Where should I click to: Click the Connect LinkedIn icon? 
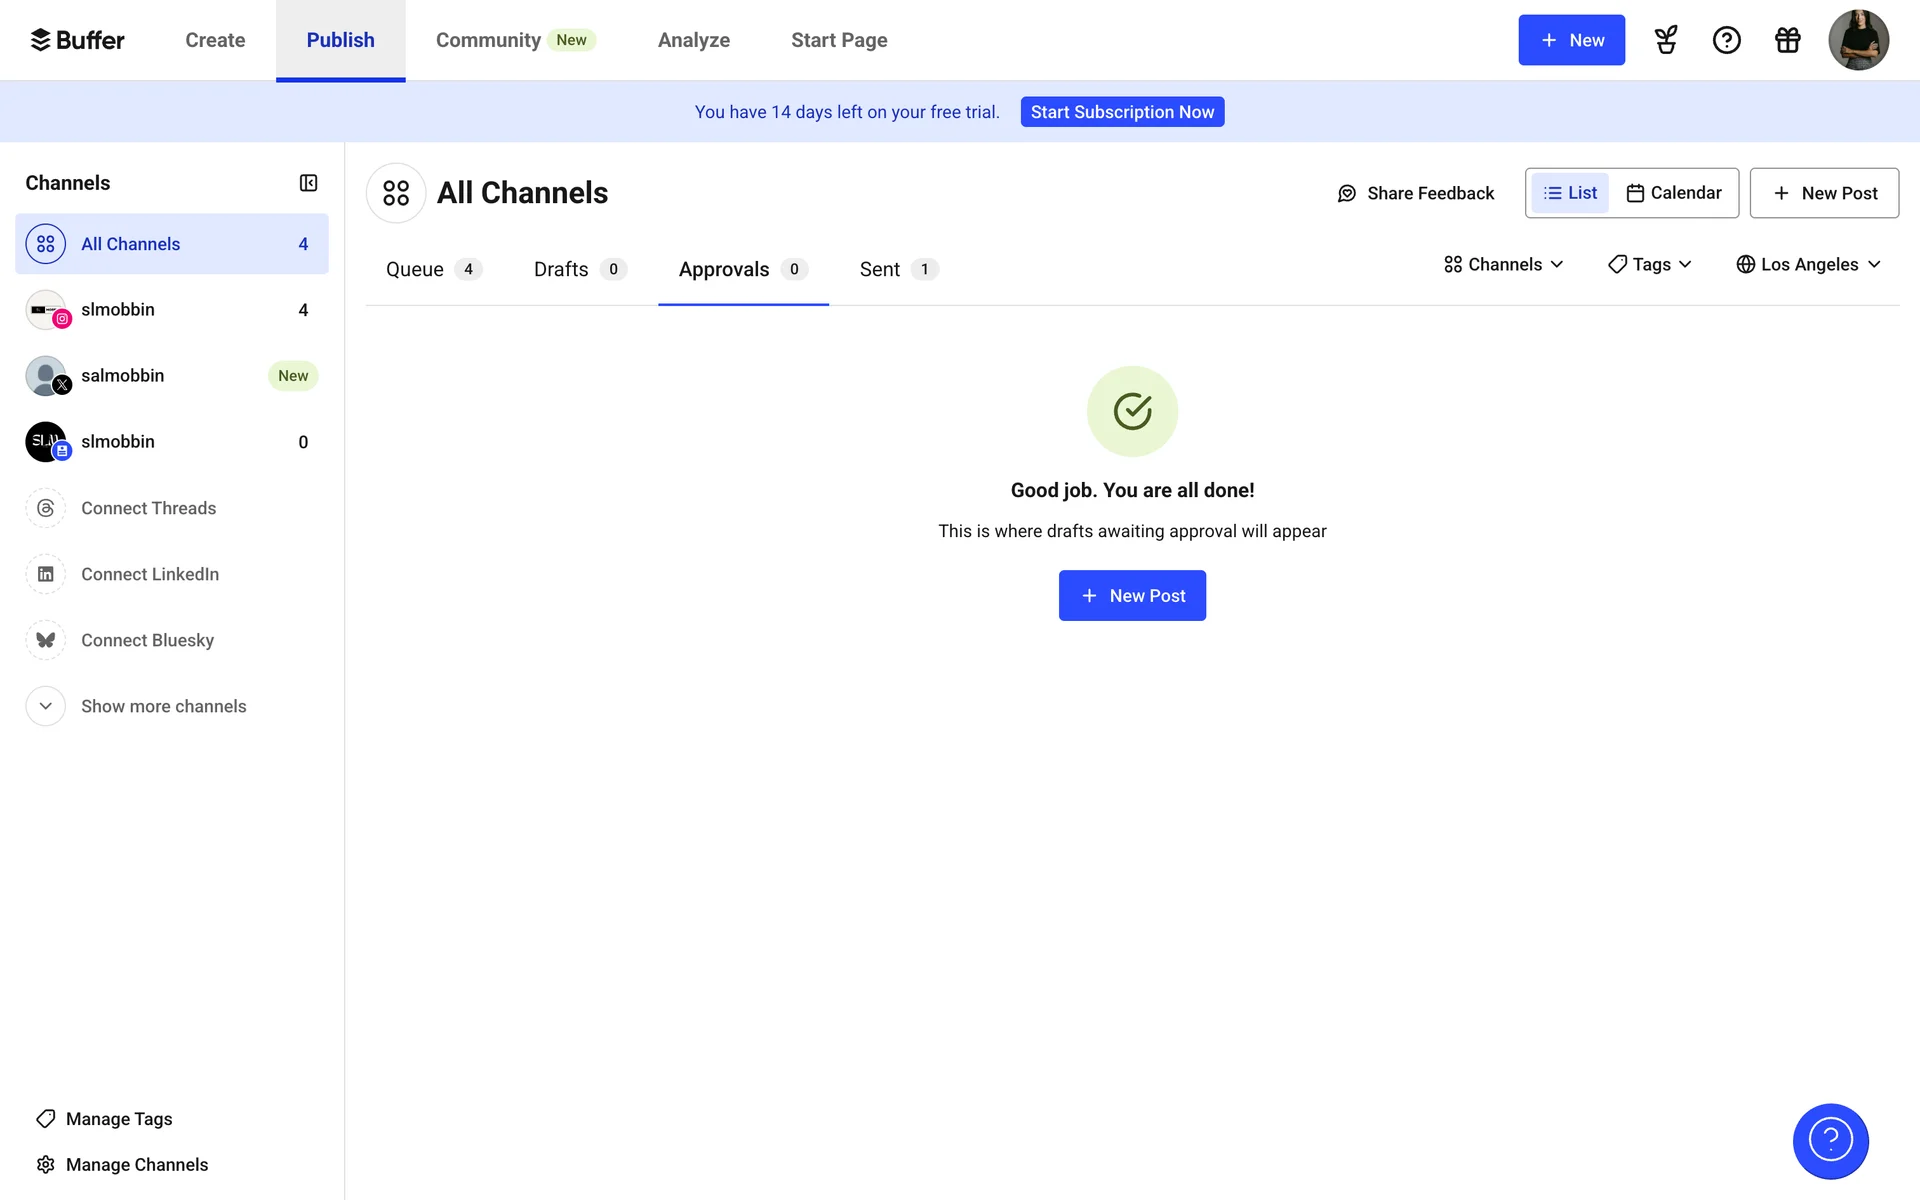(x=46, y=574)
